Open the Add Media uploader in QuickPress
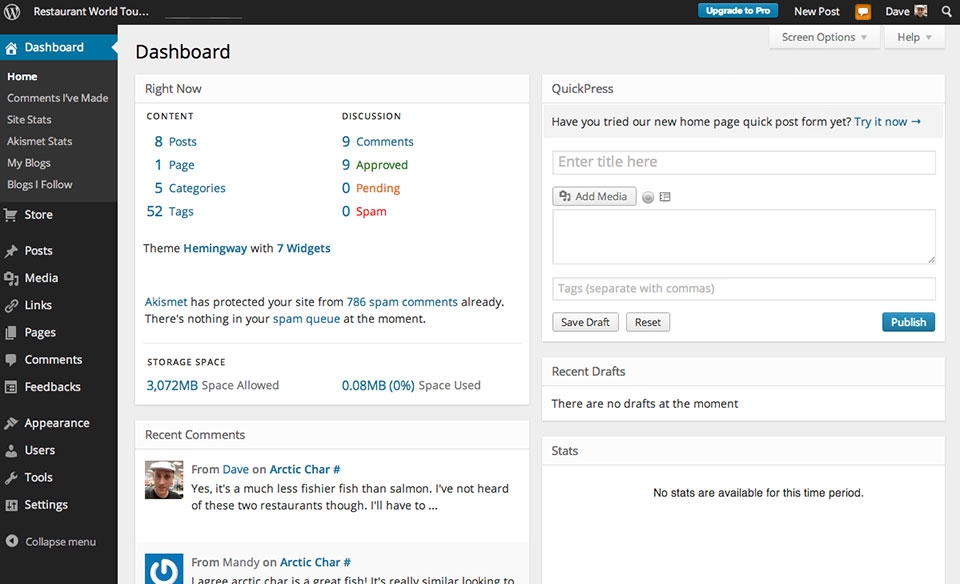 (594, 196)
